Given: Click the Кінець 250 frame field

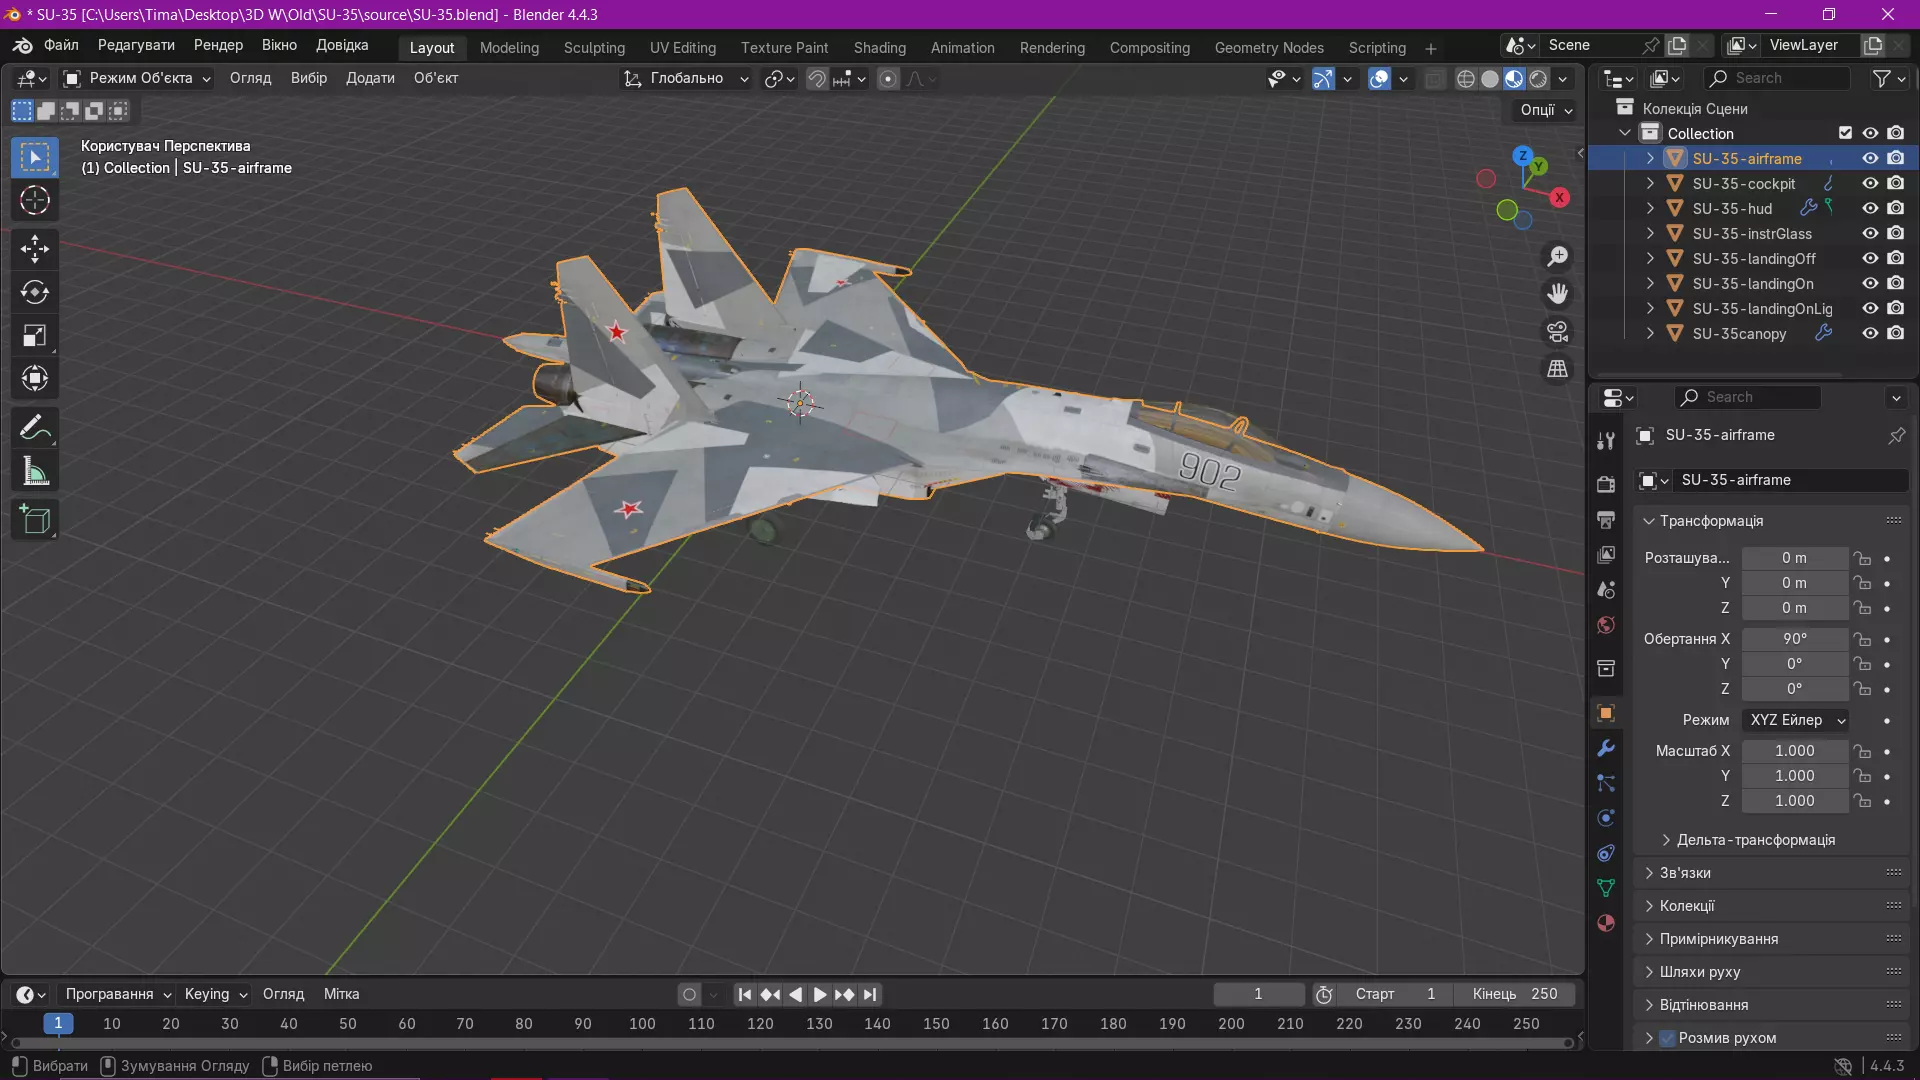Looking at the screenshot, I should 1514,994.
